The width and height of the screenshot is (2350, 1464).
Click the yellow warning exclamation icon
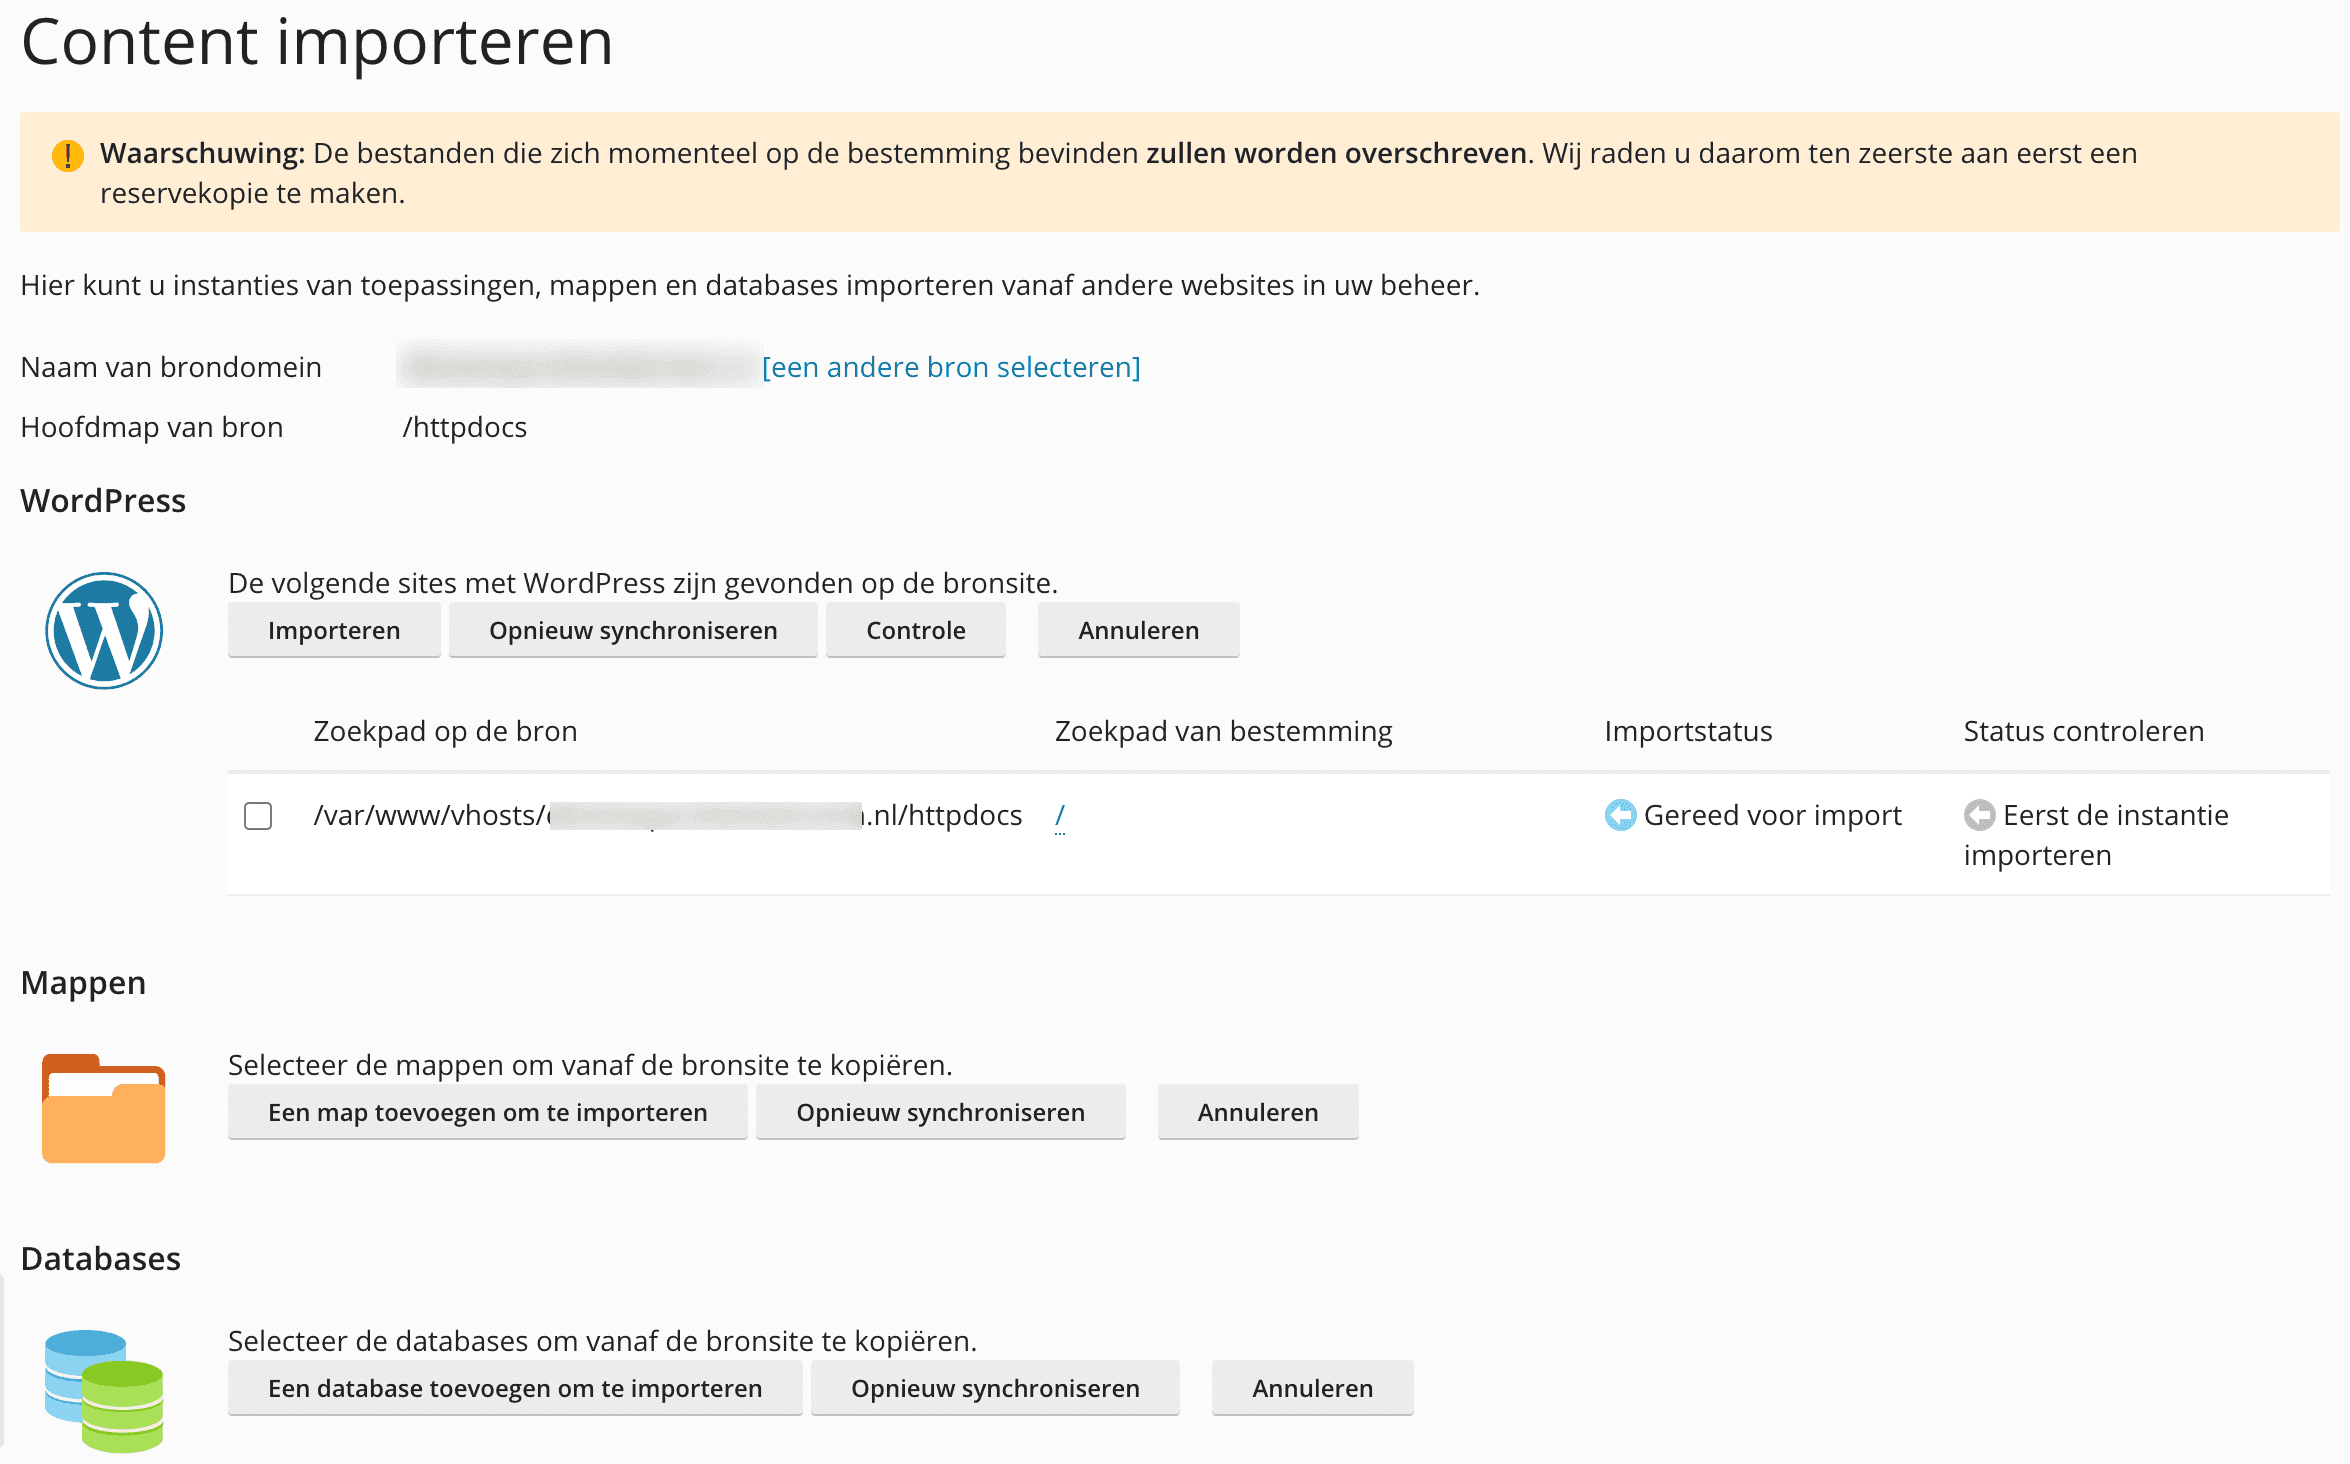click(68, 155)
